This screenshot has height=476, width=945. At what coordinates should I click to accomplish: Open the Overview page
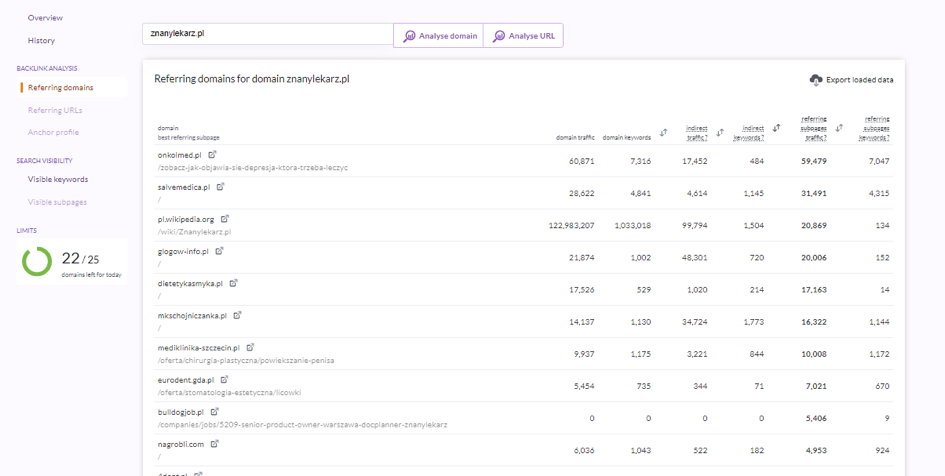[x=45, y=18]
